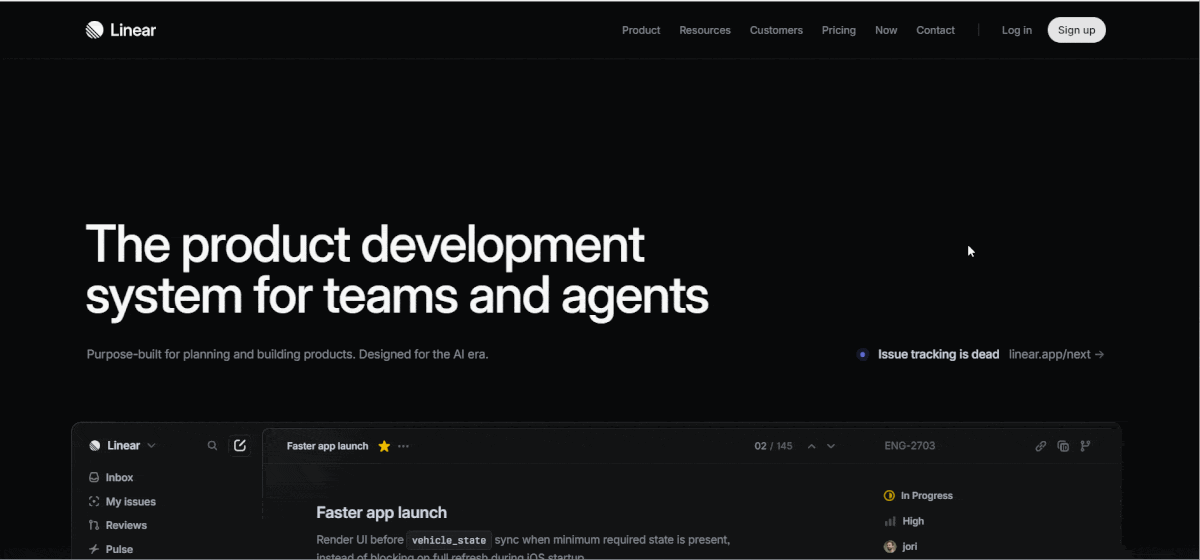Image resolution: width=1200 pixels, height=560 pixels.
Task: Open the Now page
Action: coord(886,30)
